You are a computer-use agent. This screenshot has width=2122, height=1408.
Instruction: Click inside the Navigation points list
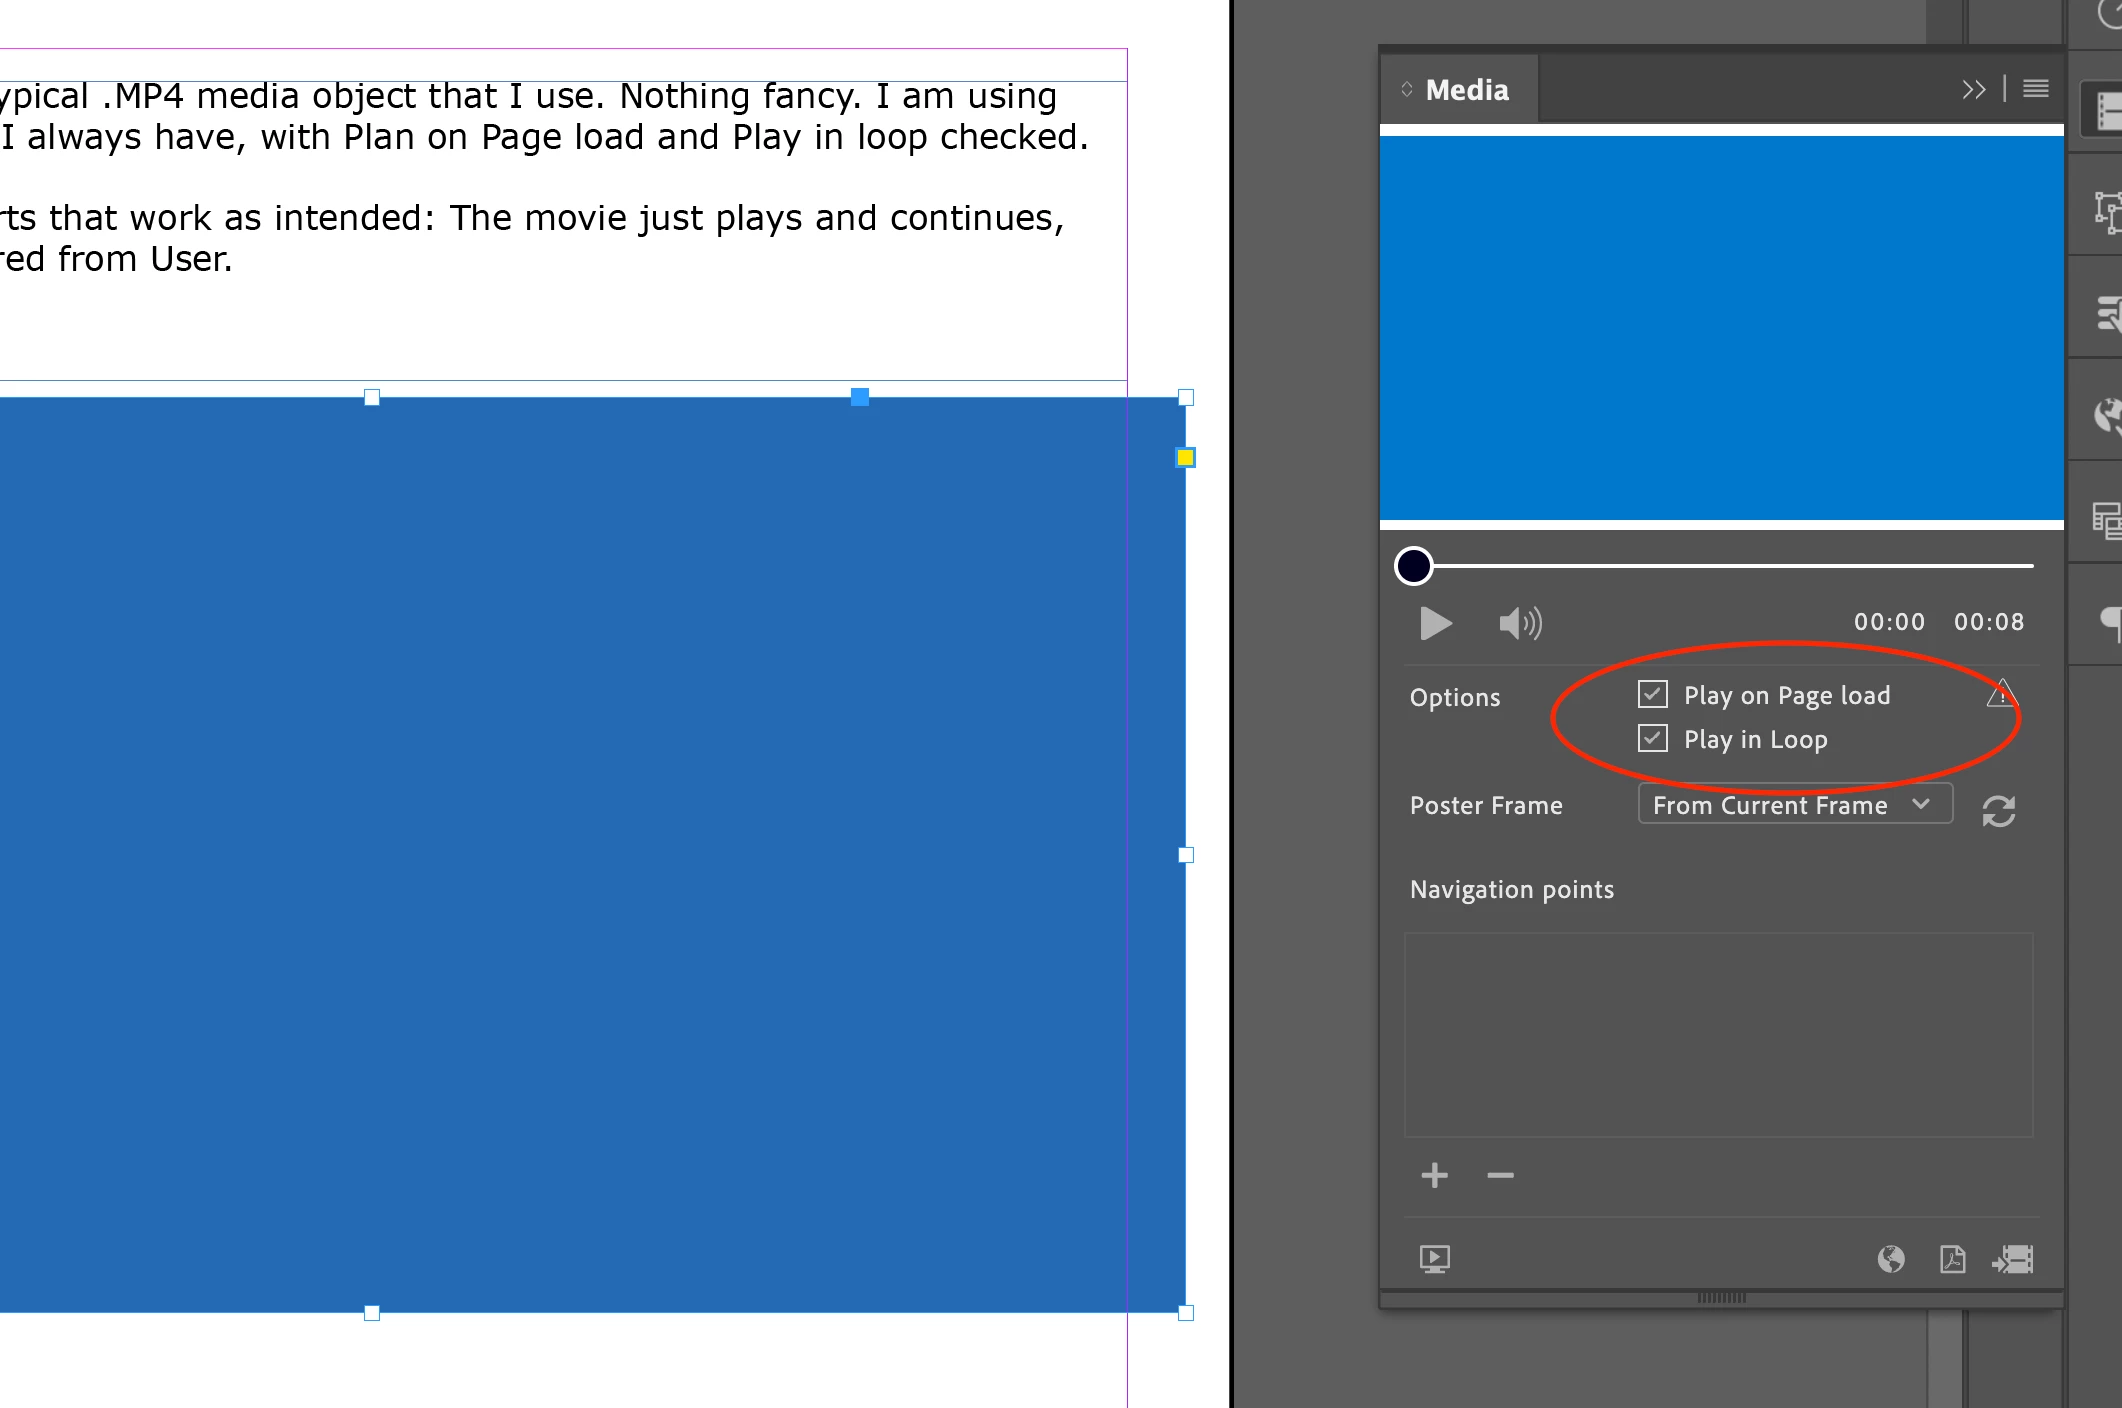tap(1718, 1034)
